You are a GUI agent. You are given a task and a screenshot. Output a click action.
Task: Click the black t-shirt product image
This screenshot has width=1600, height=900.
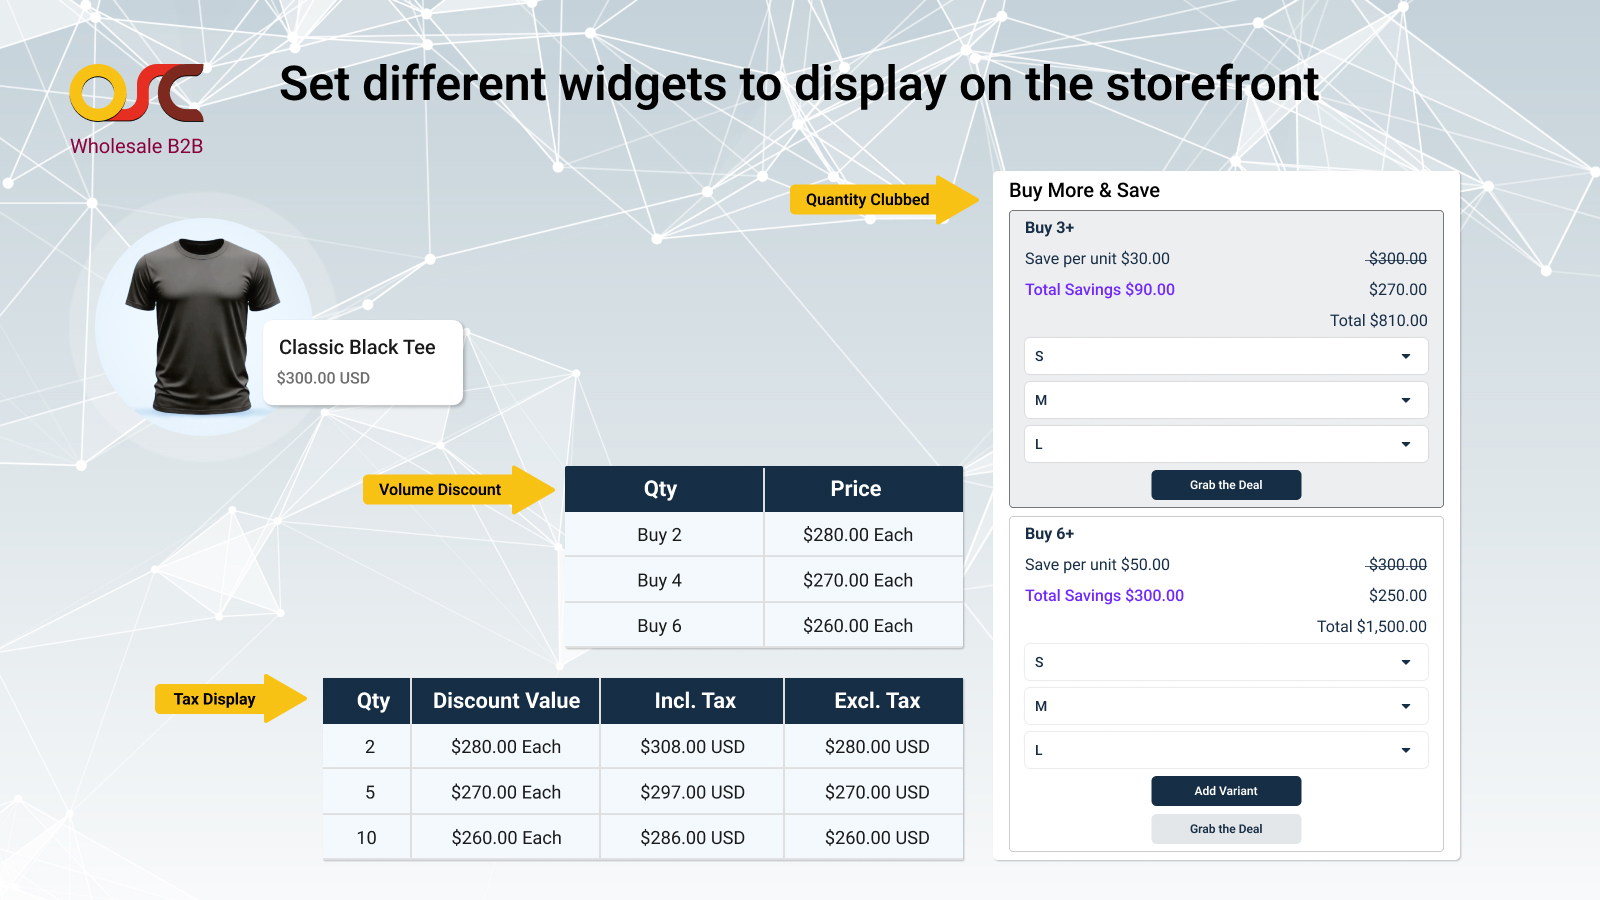coord(202,326)
